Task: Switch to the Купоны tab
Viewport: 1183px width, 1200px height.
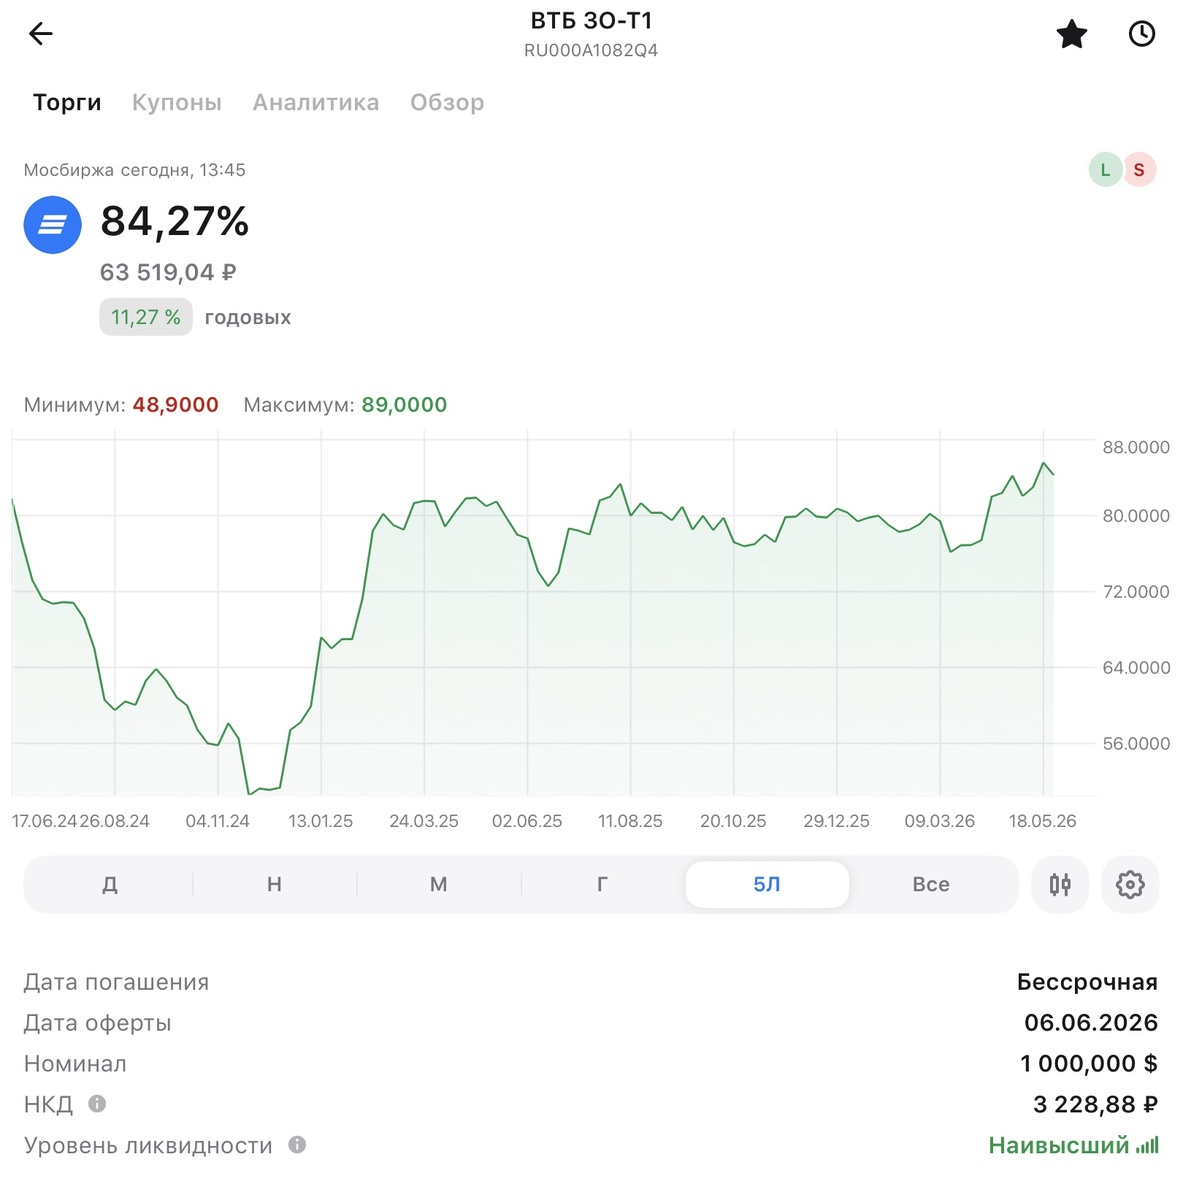Action: click(177, 102)
